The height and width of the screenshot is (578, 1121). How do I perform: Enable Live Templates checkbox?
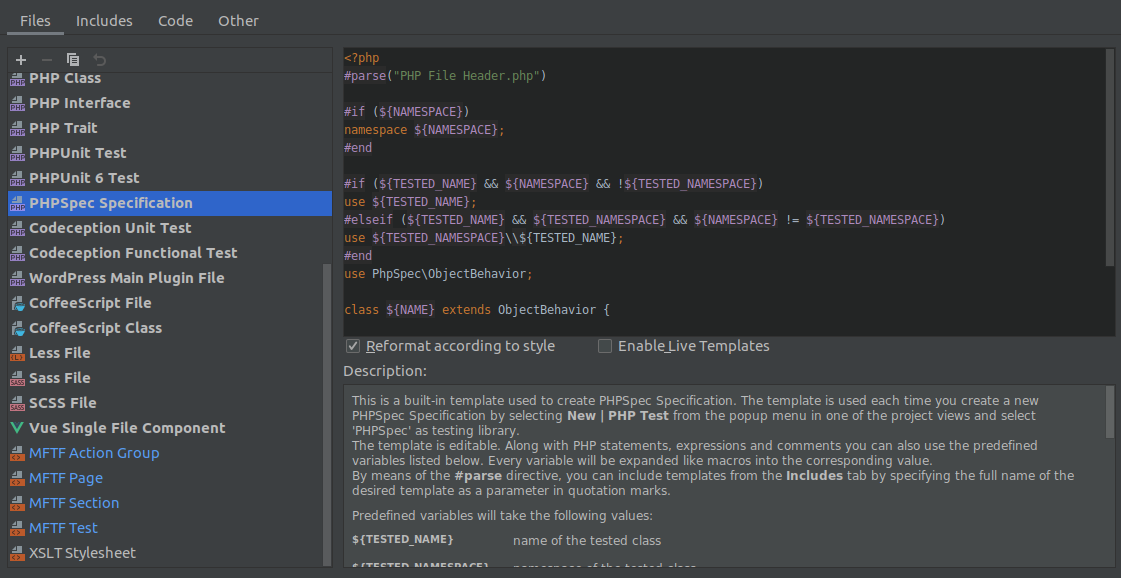(x=605, y=346)
